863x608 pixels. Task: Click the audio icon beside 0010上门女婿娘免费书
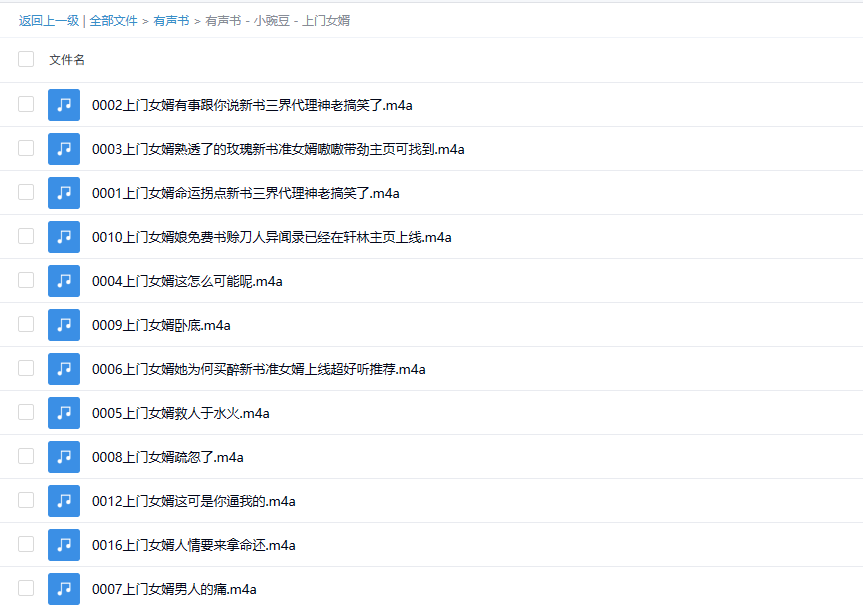click(63, 236)
